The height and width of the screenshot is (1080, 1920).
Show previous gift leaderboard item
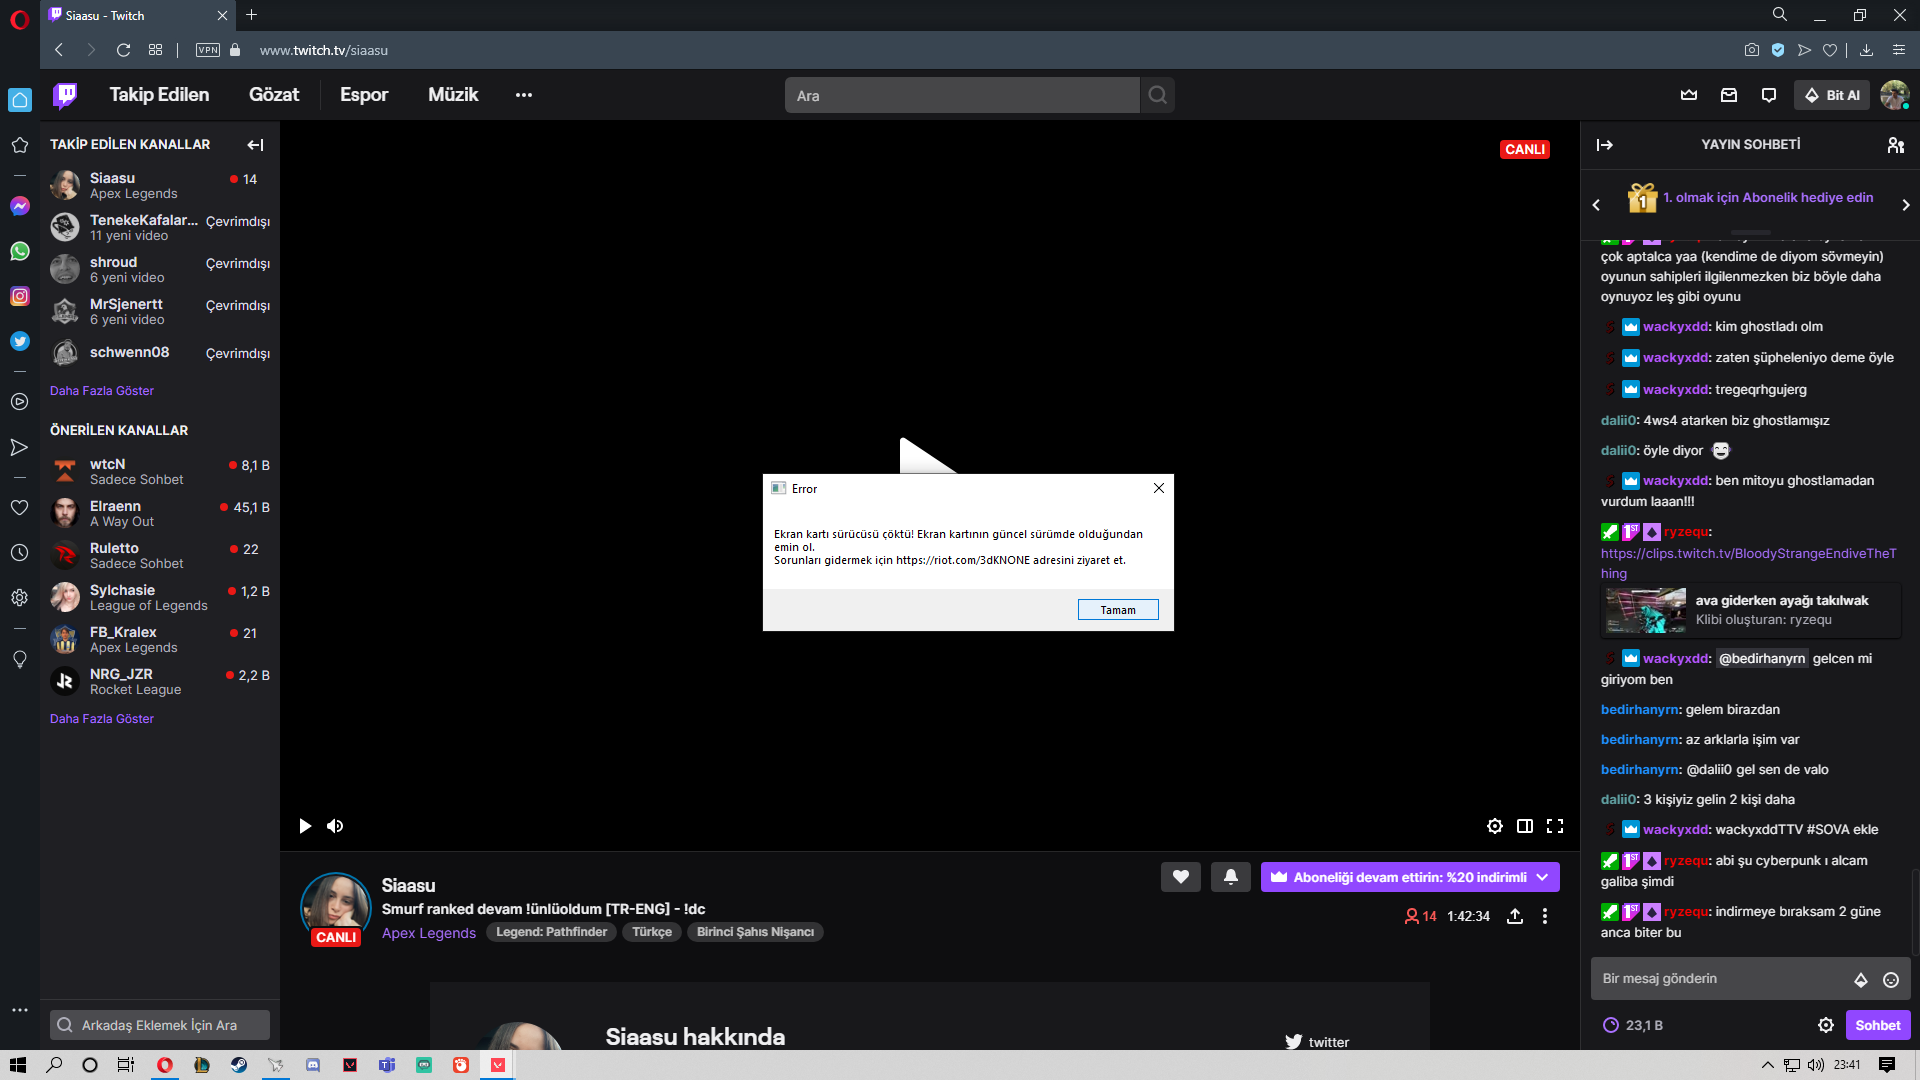point(1596,205)
